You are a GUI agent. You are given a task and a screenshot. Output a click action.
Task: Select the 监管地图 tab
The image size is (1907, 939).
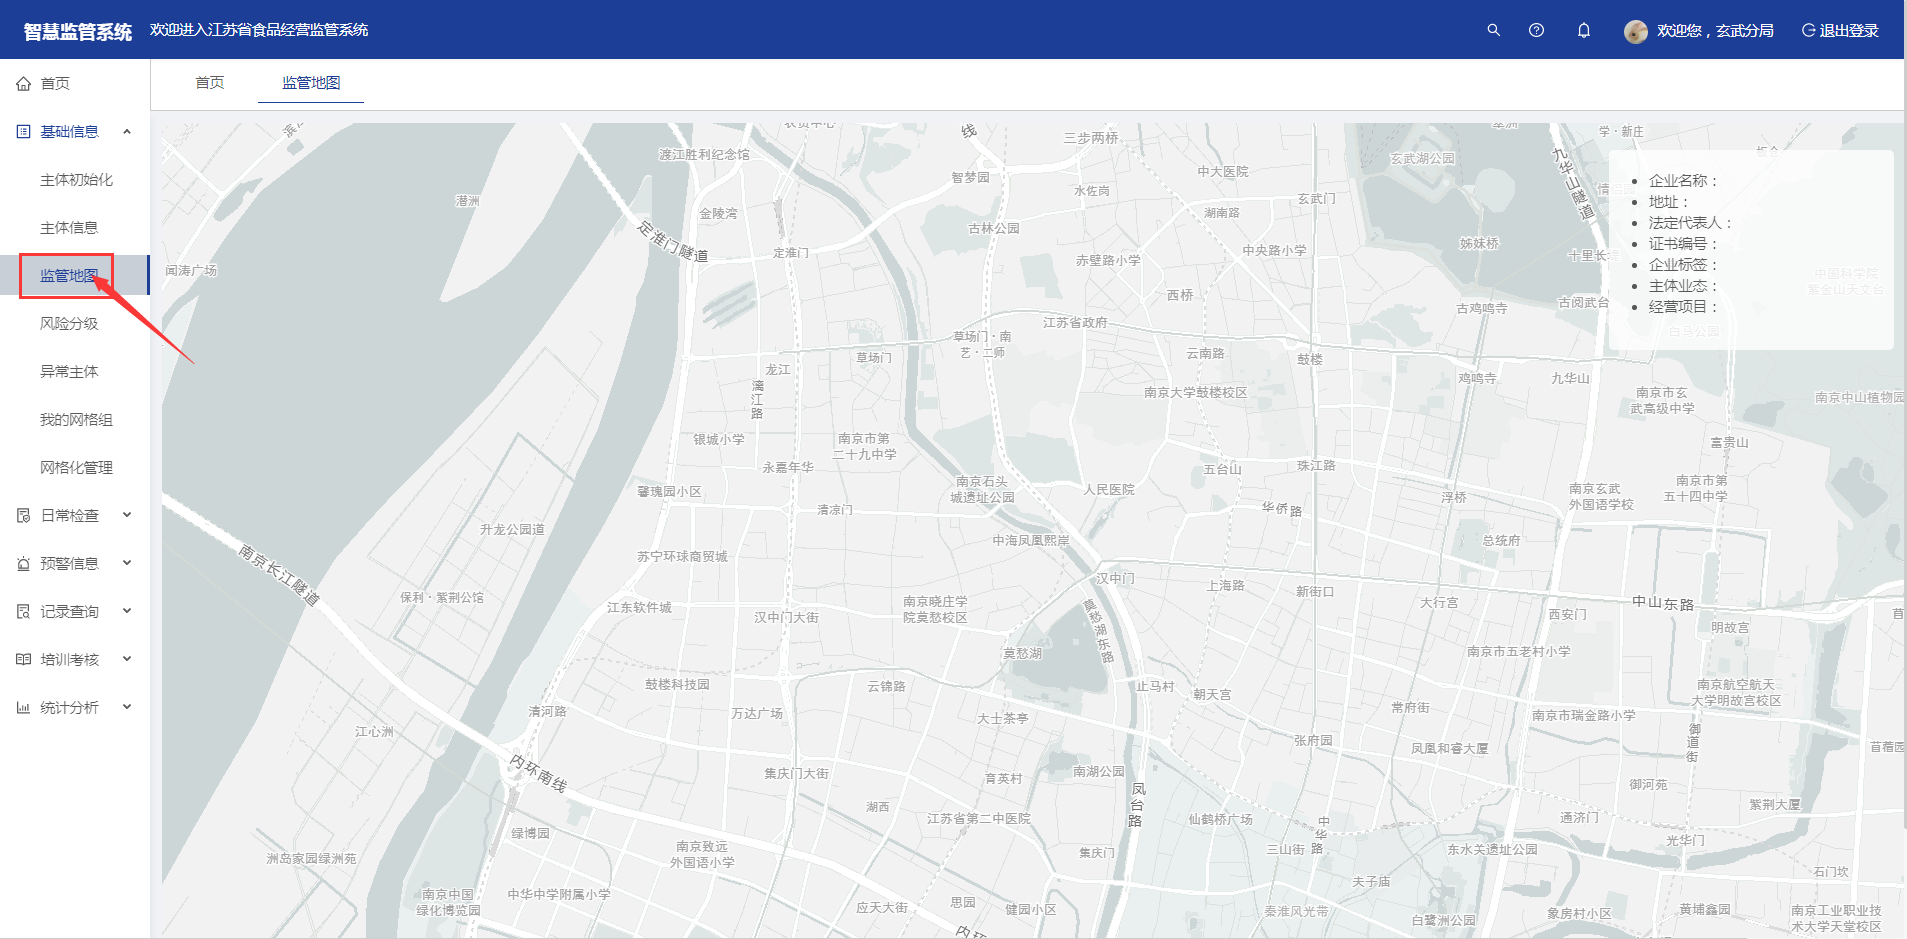click(x=311, y=83)
